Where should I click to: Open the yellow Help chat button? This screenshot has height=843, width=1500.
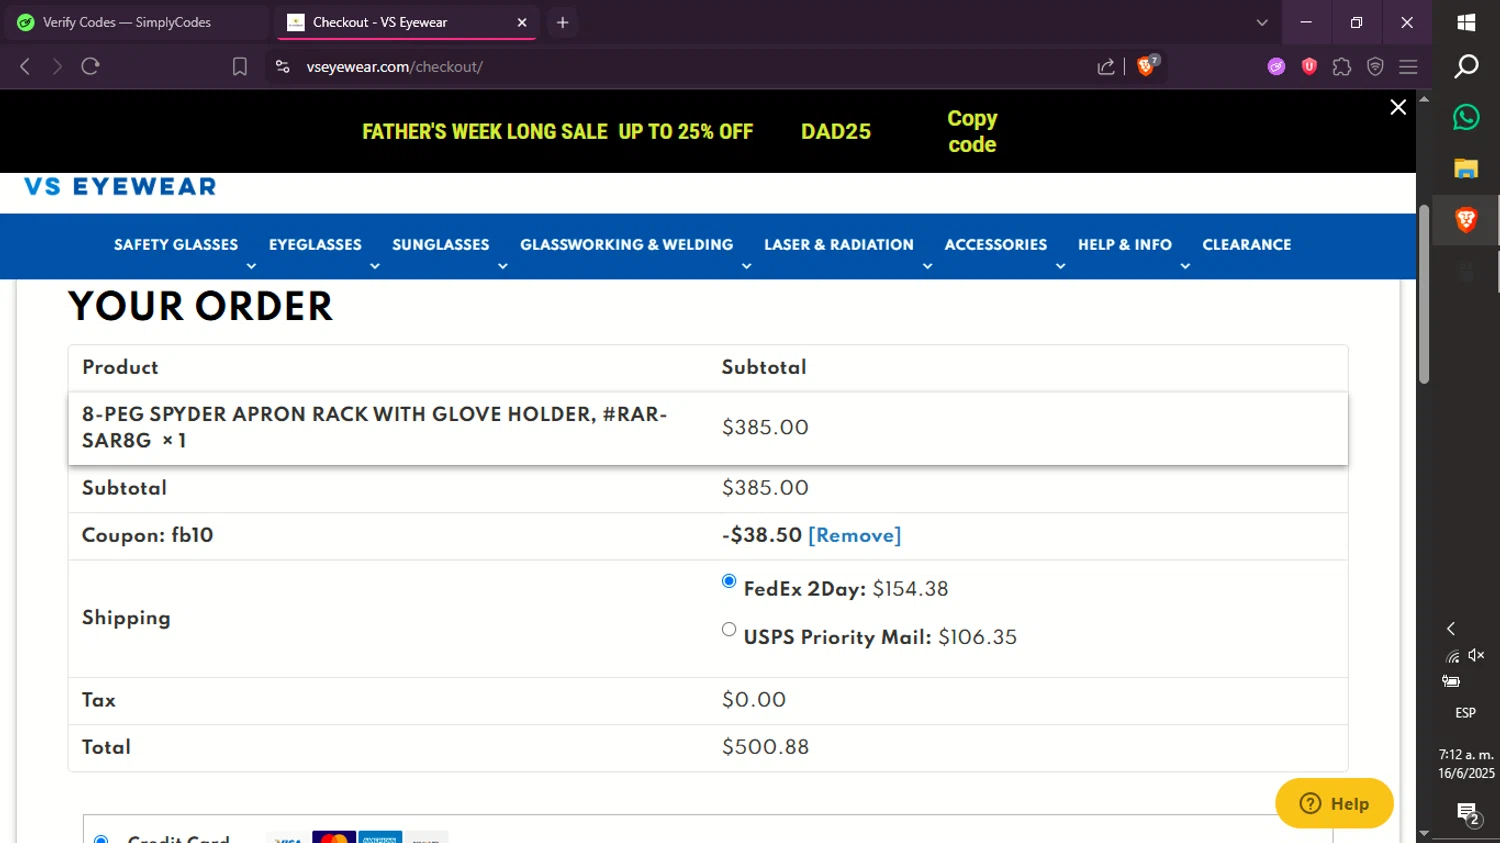click(1334, 803)
